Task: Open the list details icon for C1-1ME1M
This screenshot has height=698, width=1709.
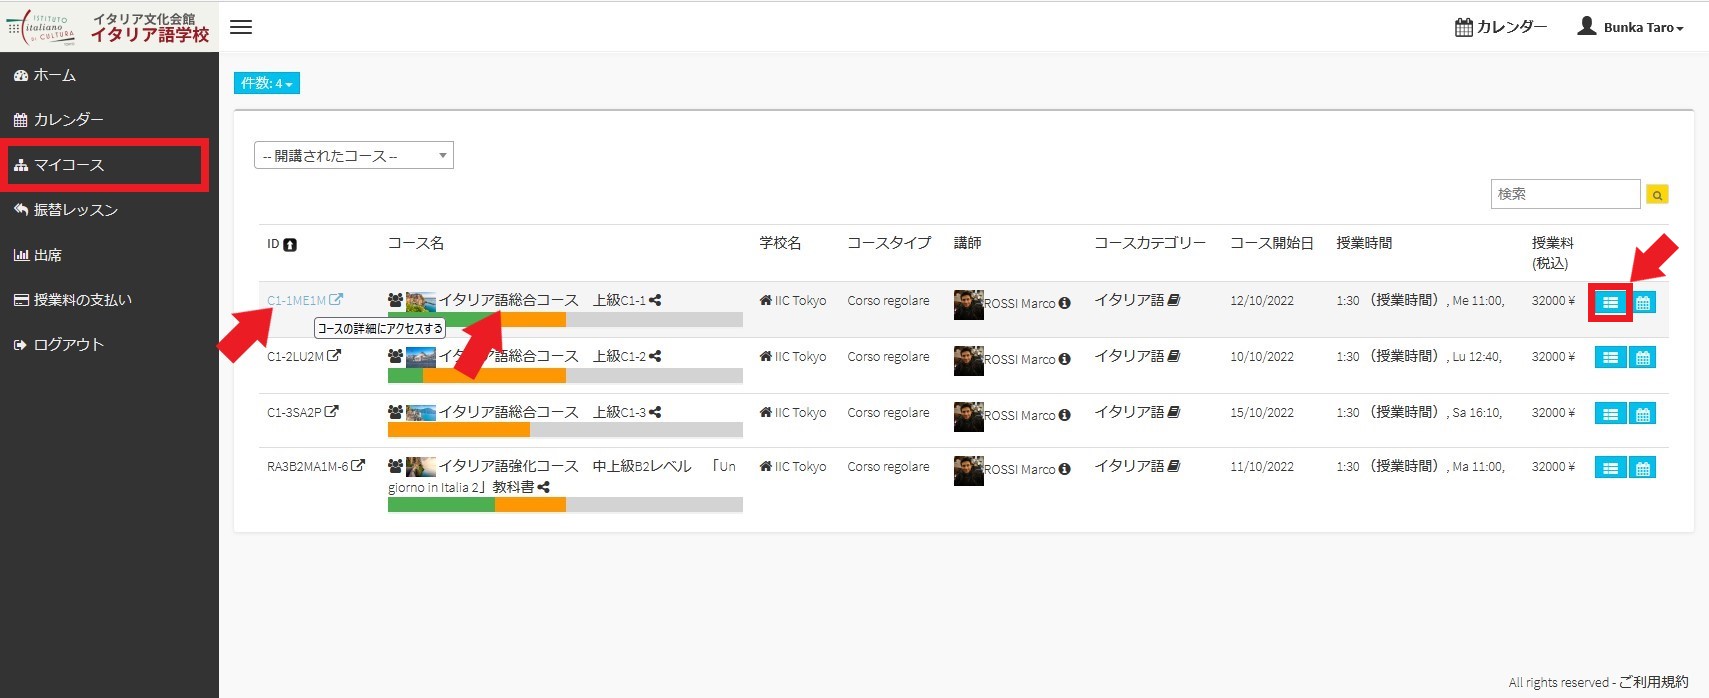Action: pos(1609,302)
